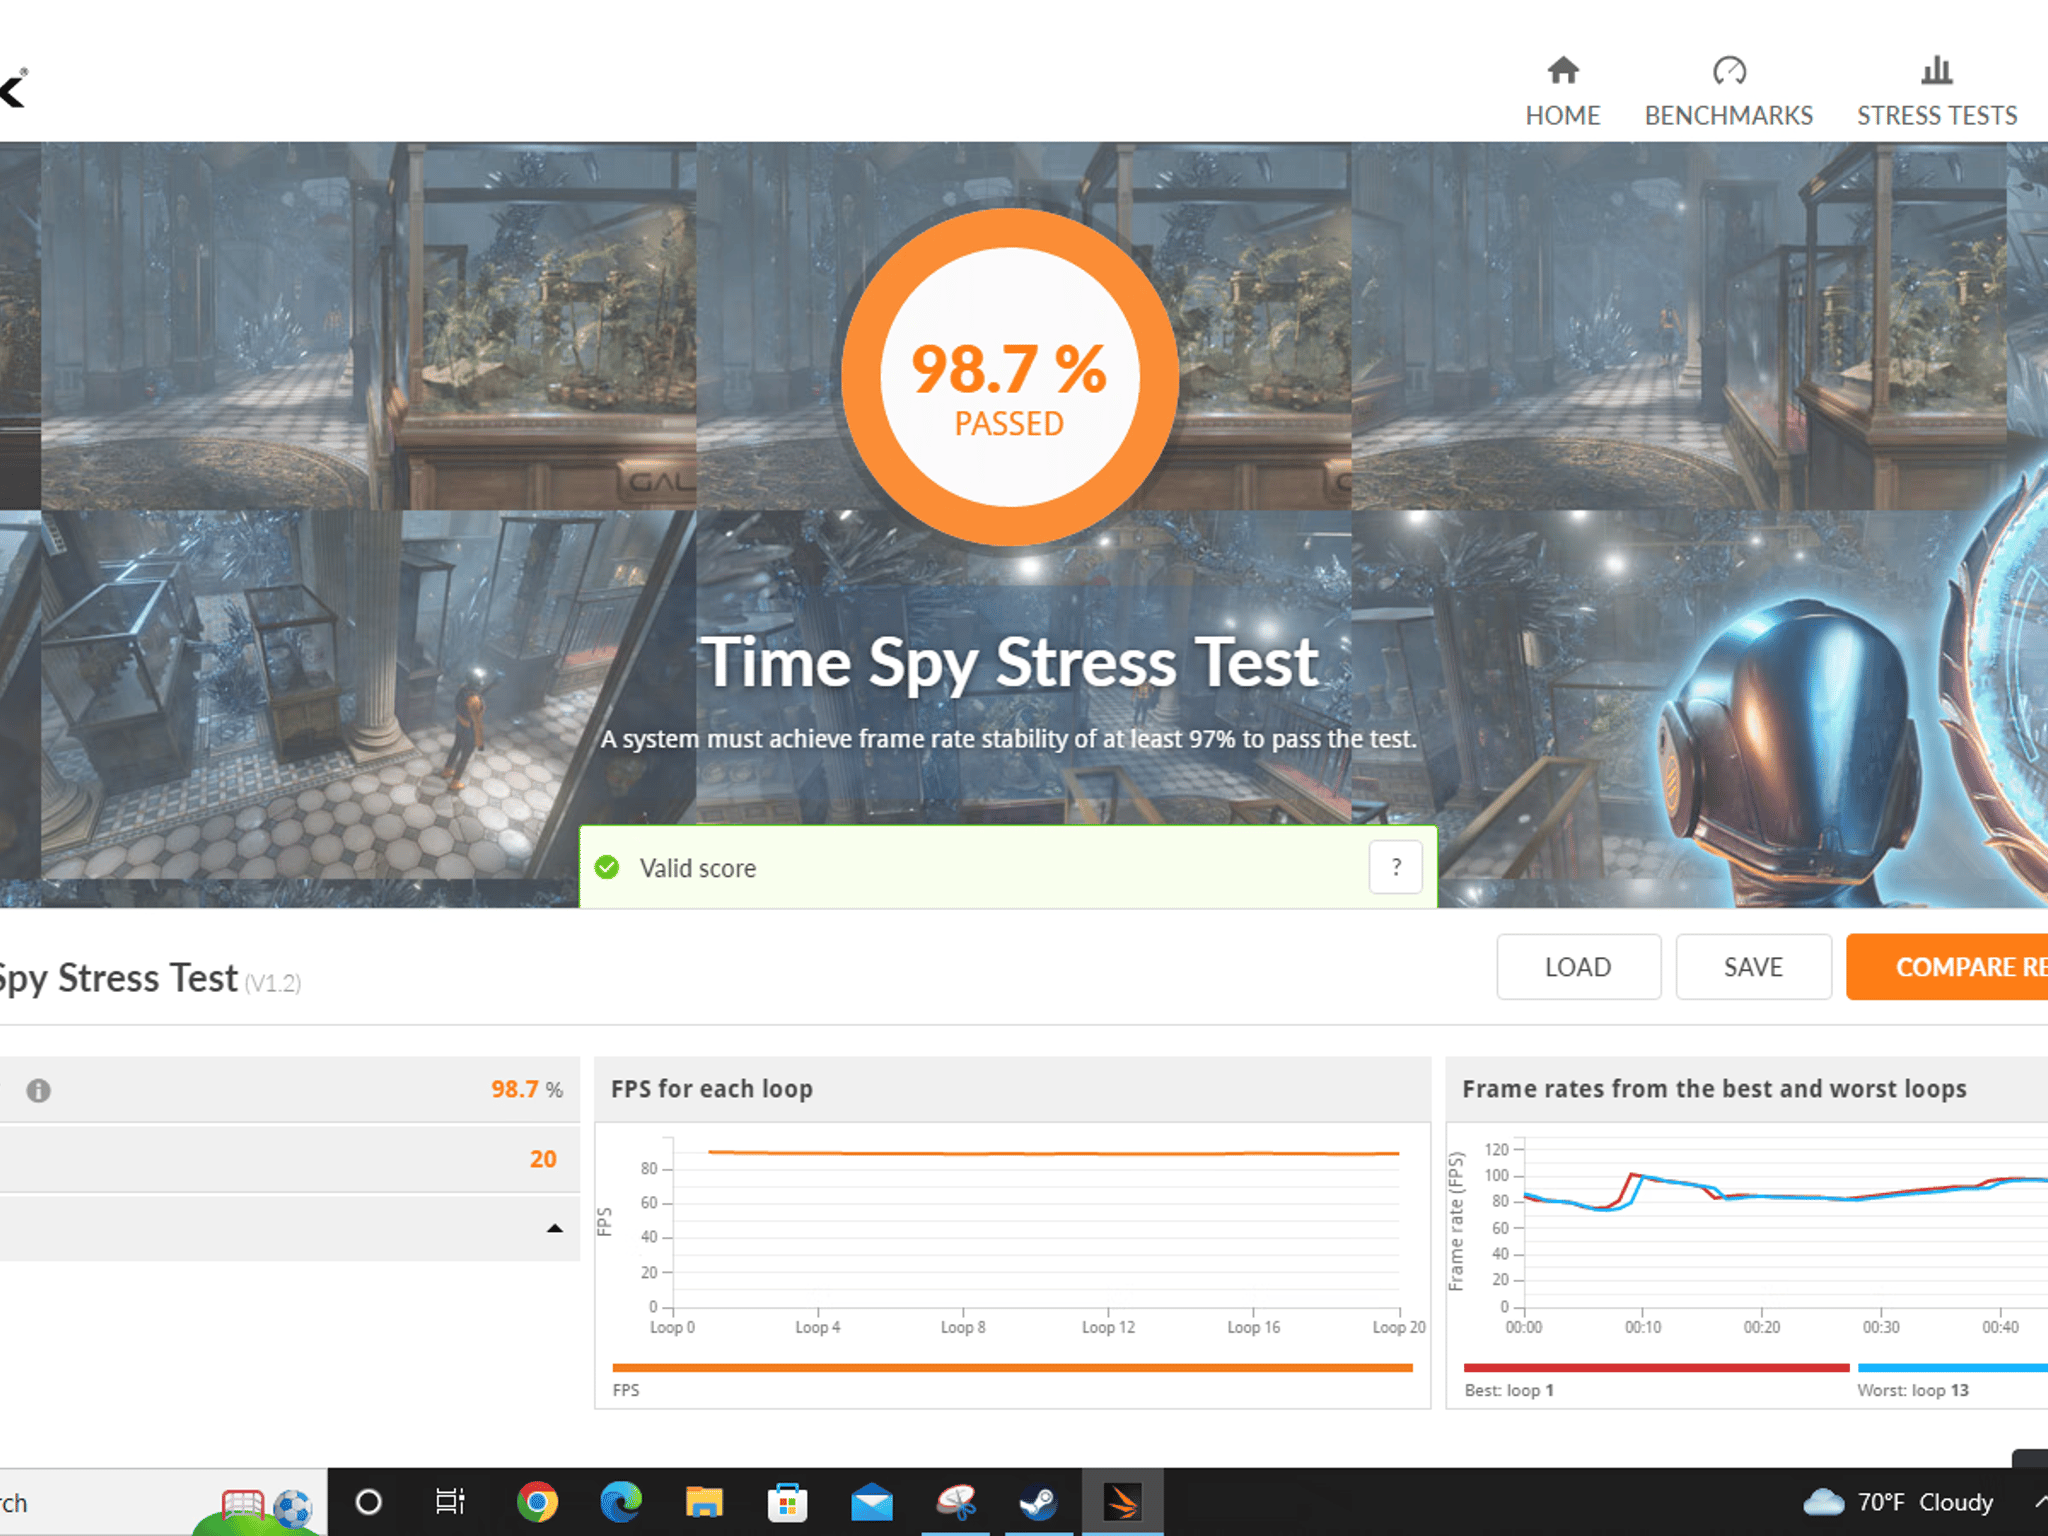Viewport: 2048px width, 1536px height.
Task: Open the question mark help for Valid score
Action: [1396, 867]
